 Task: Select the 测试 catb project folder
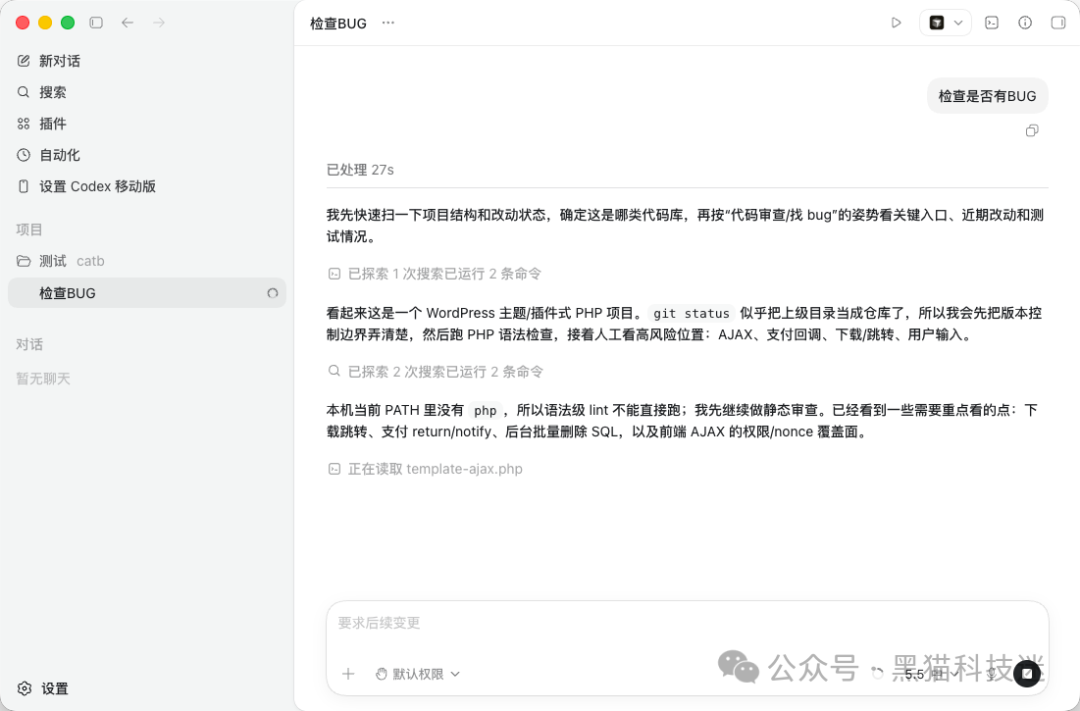pos(147,261)
